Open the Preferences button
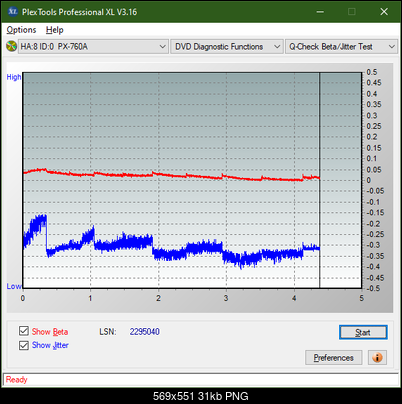 pos(334,358)
